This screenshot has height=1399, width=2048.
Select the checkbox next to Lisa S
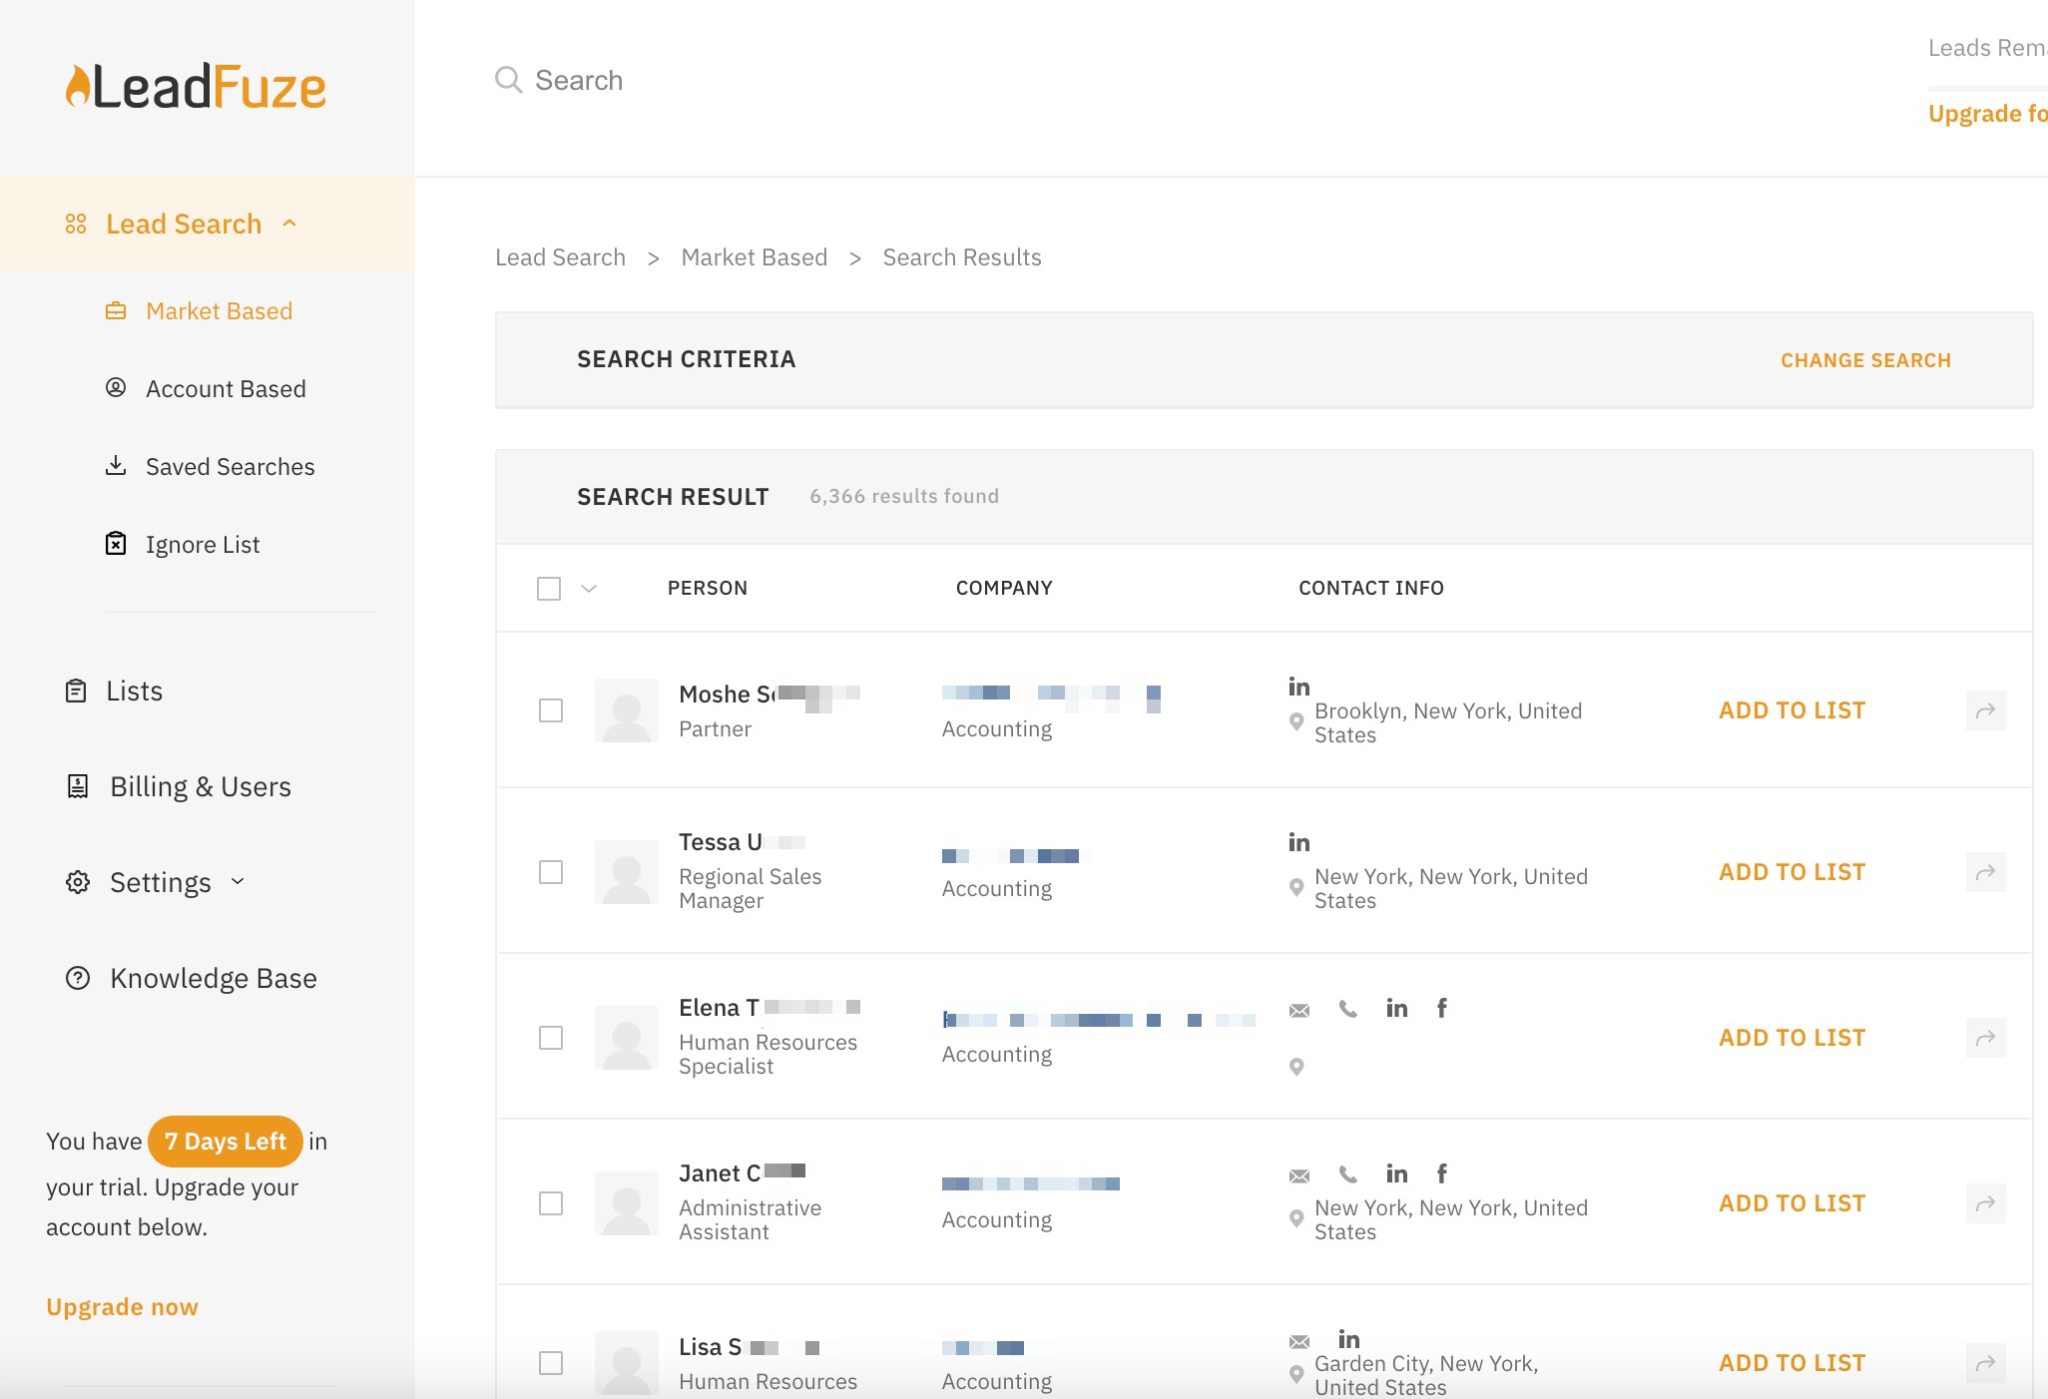coord(550,1363)
